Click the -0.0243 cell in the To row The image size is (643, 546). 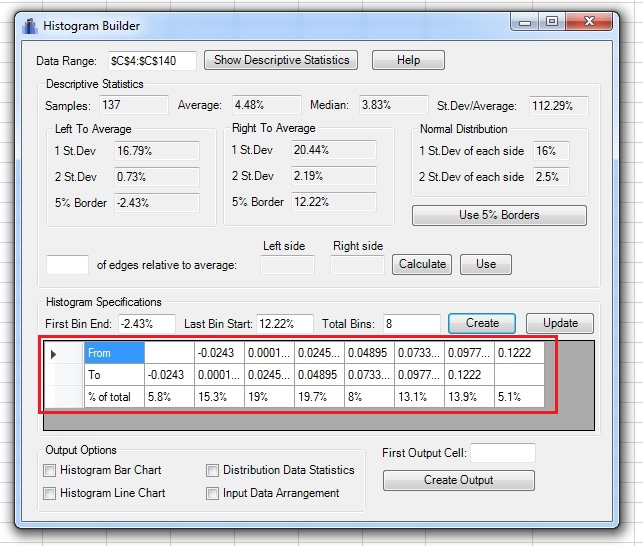click(x=169, y=375)
